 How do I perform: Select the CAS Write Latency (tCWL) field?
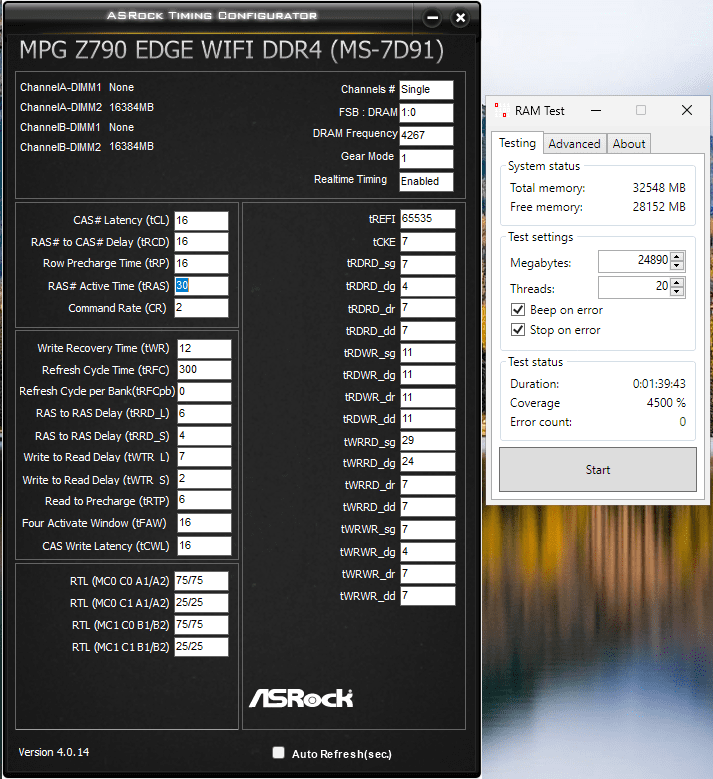point(204,545)
